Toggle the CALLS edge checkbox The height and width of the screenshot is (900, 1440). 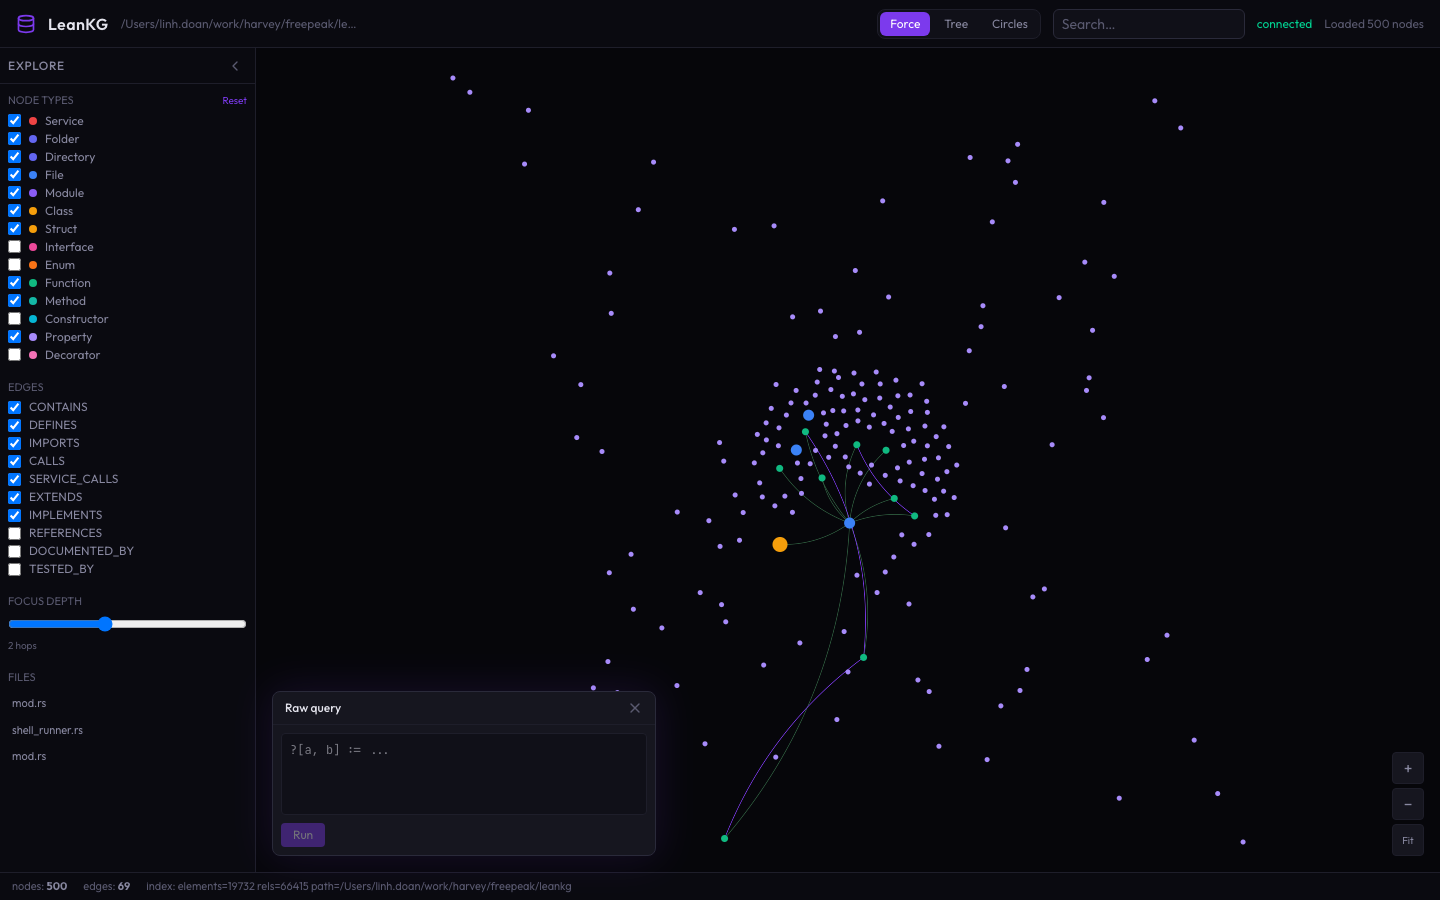[15, 461]
